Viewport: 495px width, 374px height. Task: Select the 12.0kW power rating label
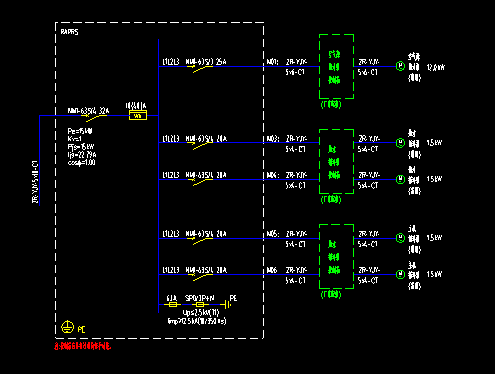click(436, 67)
